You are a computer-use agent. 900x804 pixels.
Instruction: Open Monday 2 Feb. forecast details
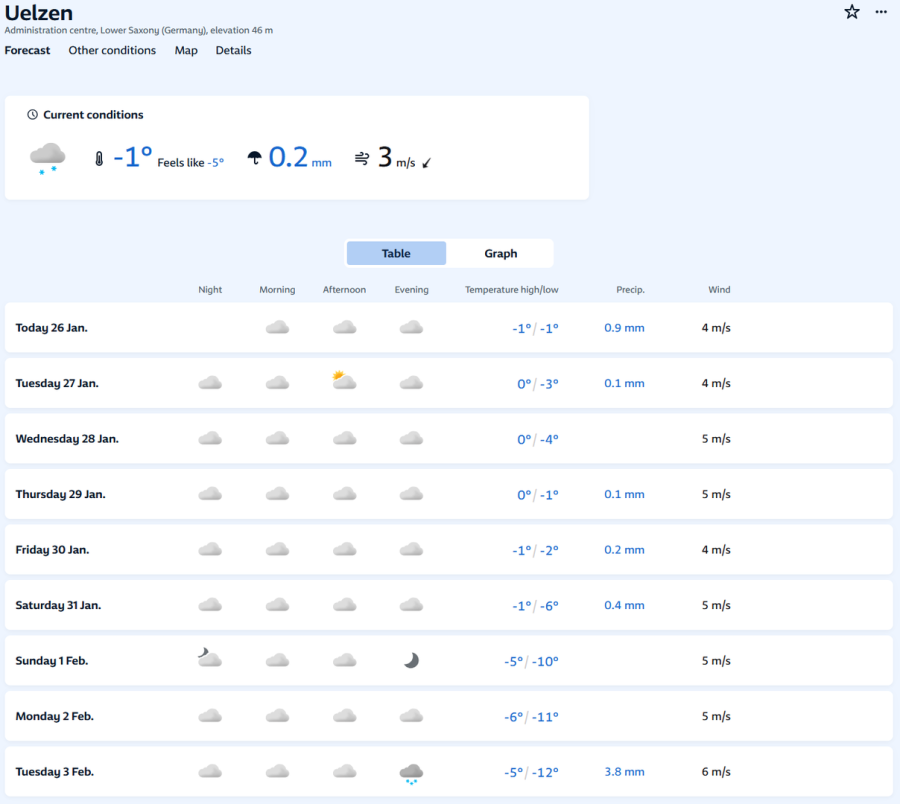pos(448,716)
